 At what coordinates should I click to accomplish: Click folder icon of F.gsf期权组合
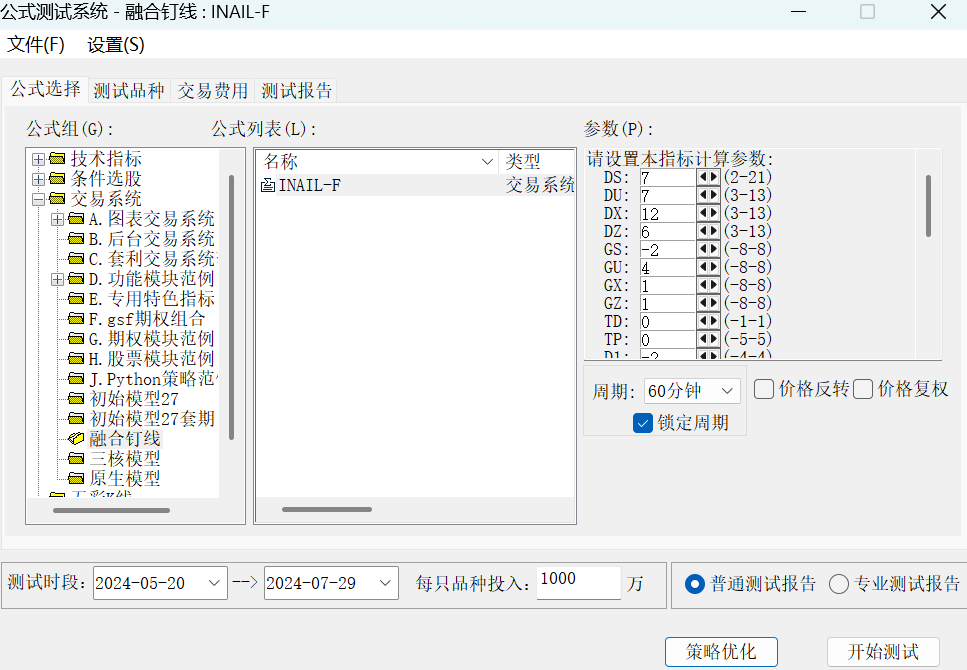(x=76, y=318)
